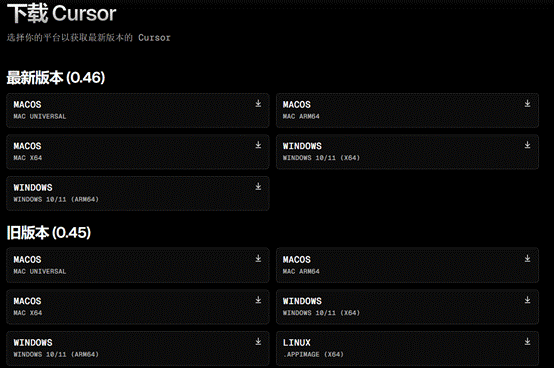Open old version MACOS Mac X64 card

[x=138, y=307]
